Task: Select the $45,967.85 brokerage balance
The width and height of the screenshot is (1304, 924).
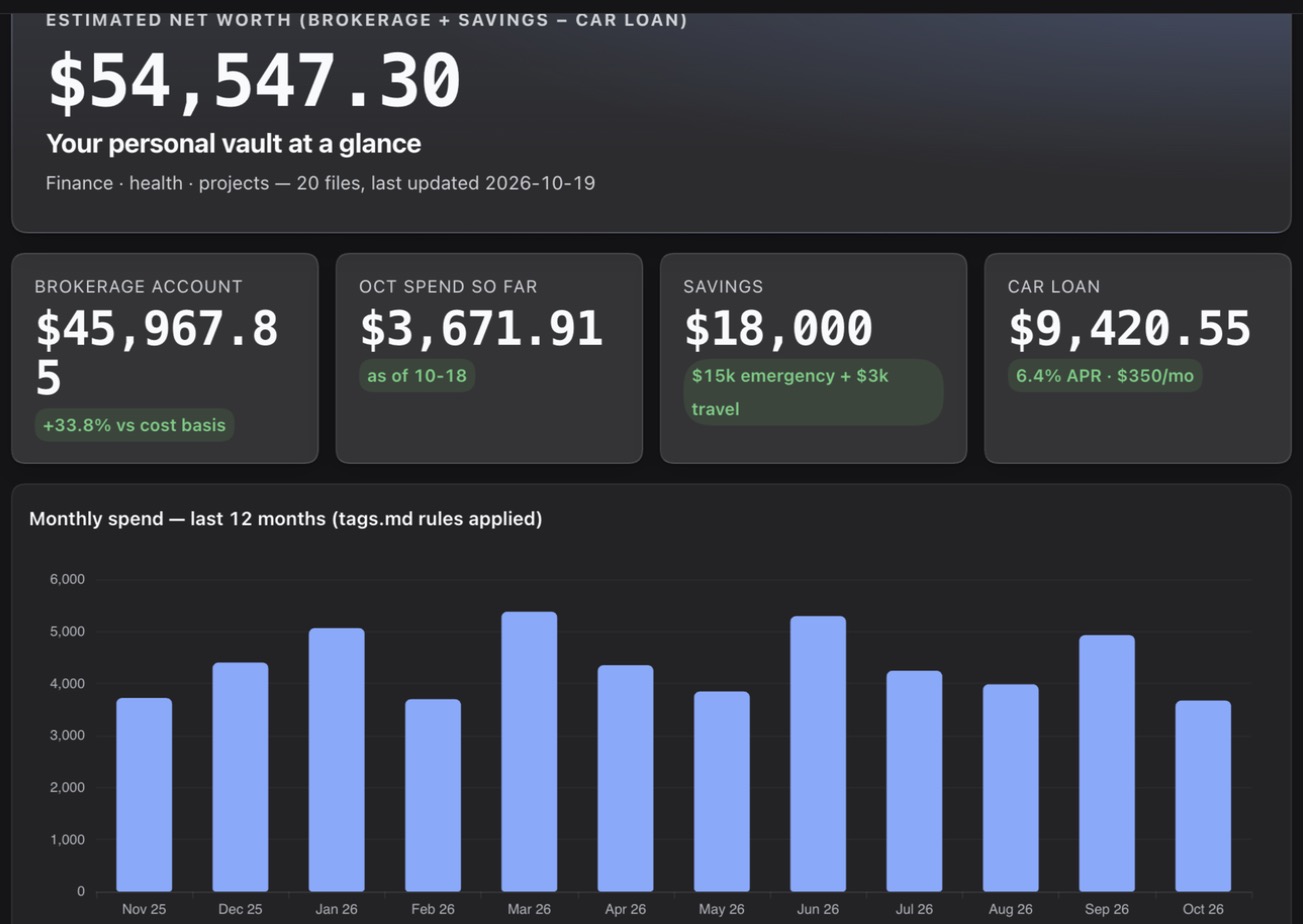Action: (x=157, y=353)
